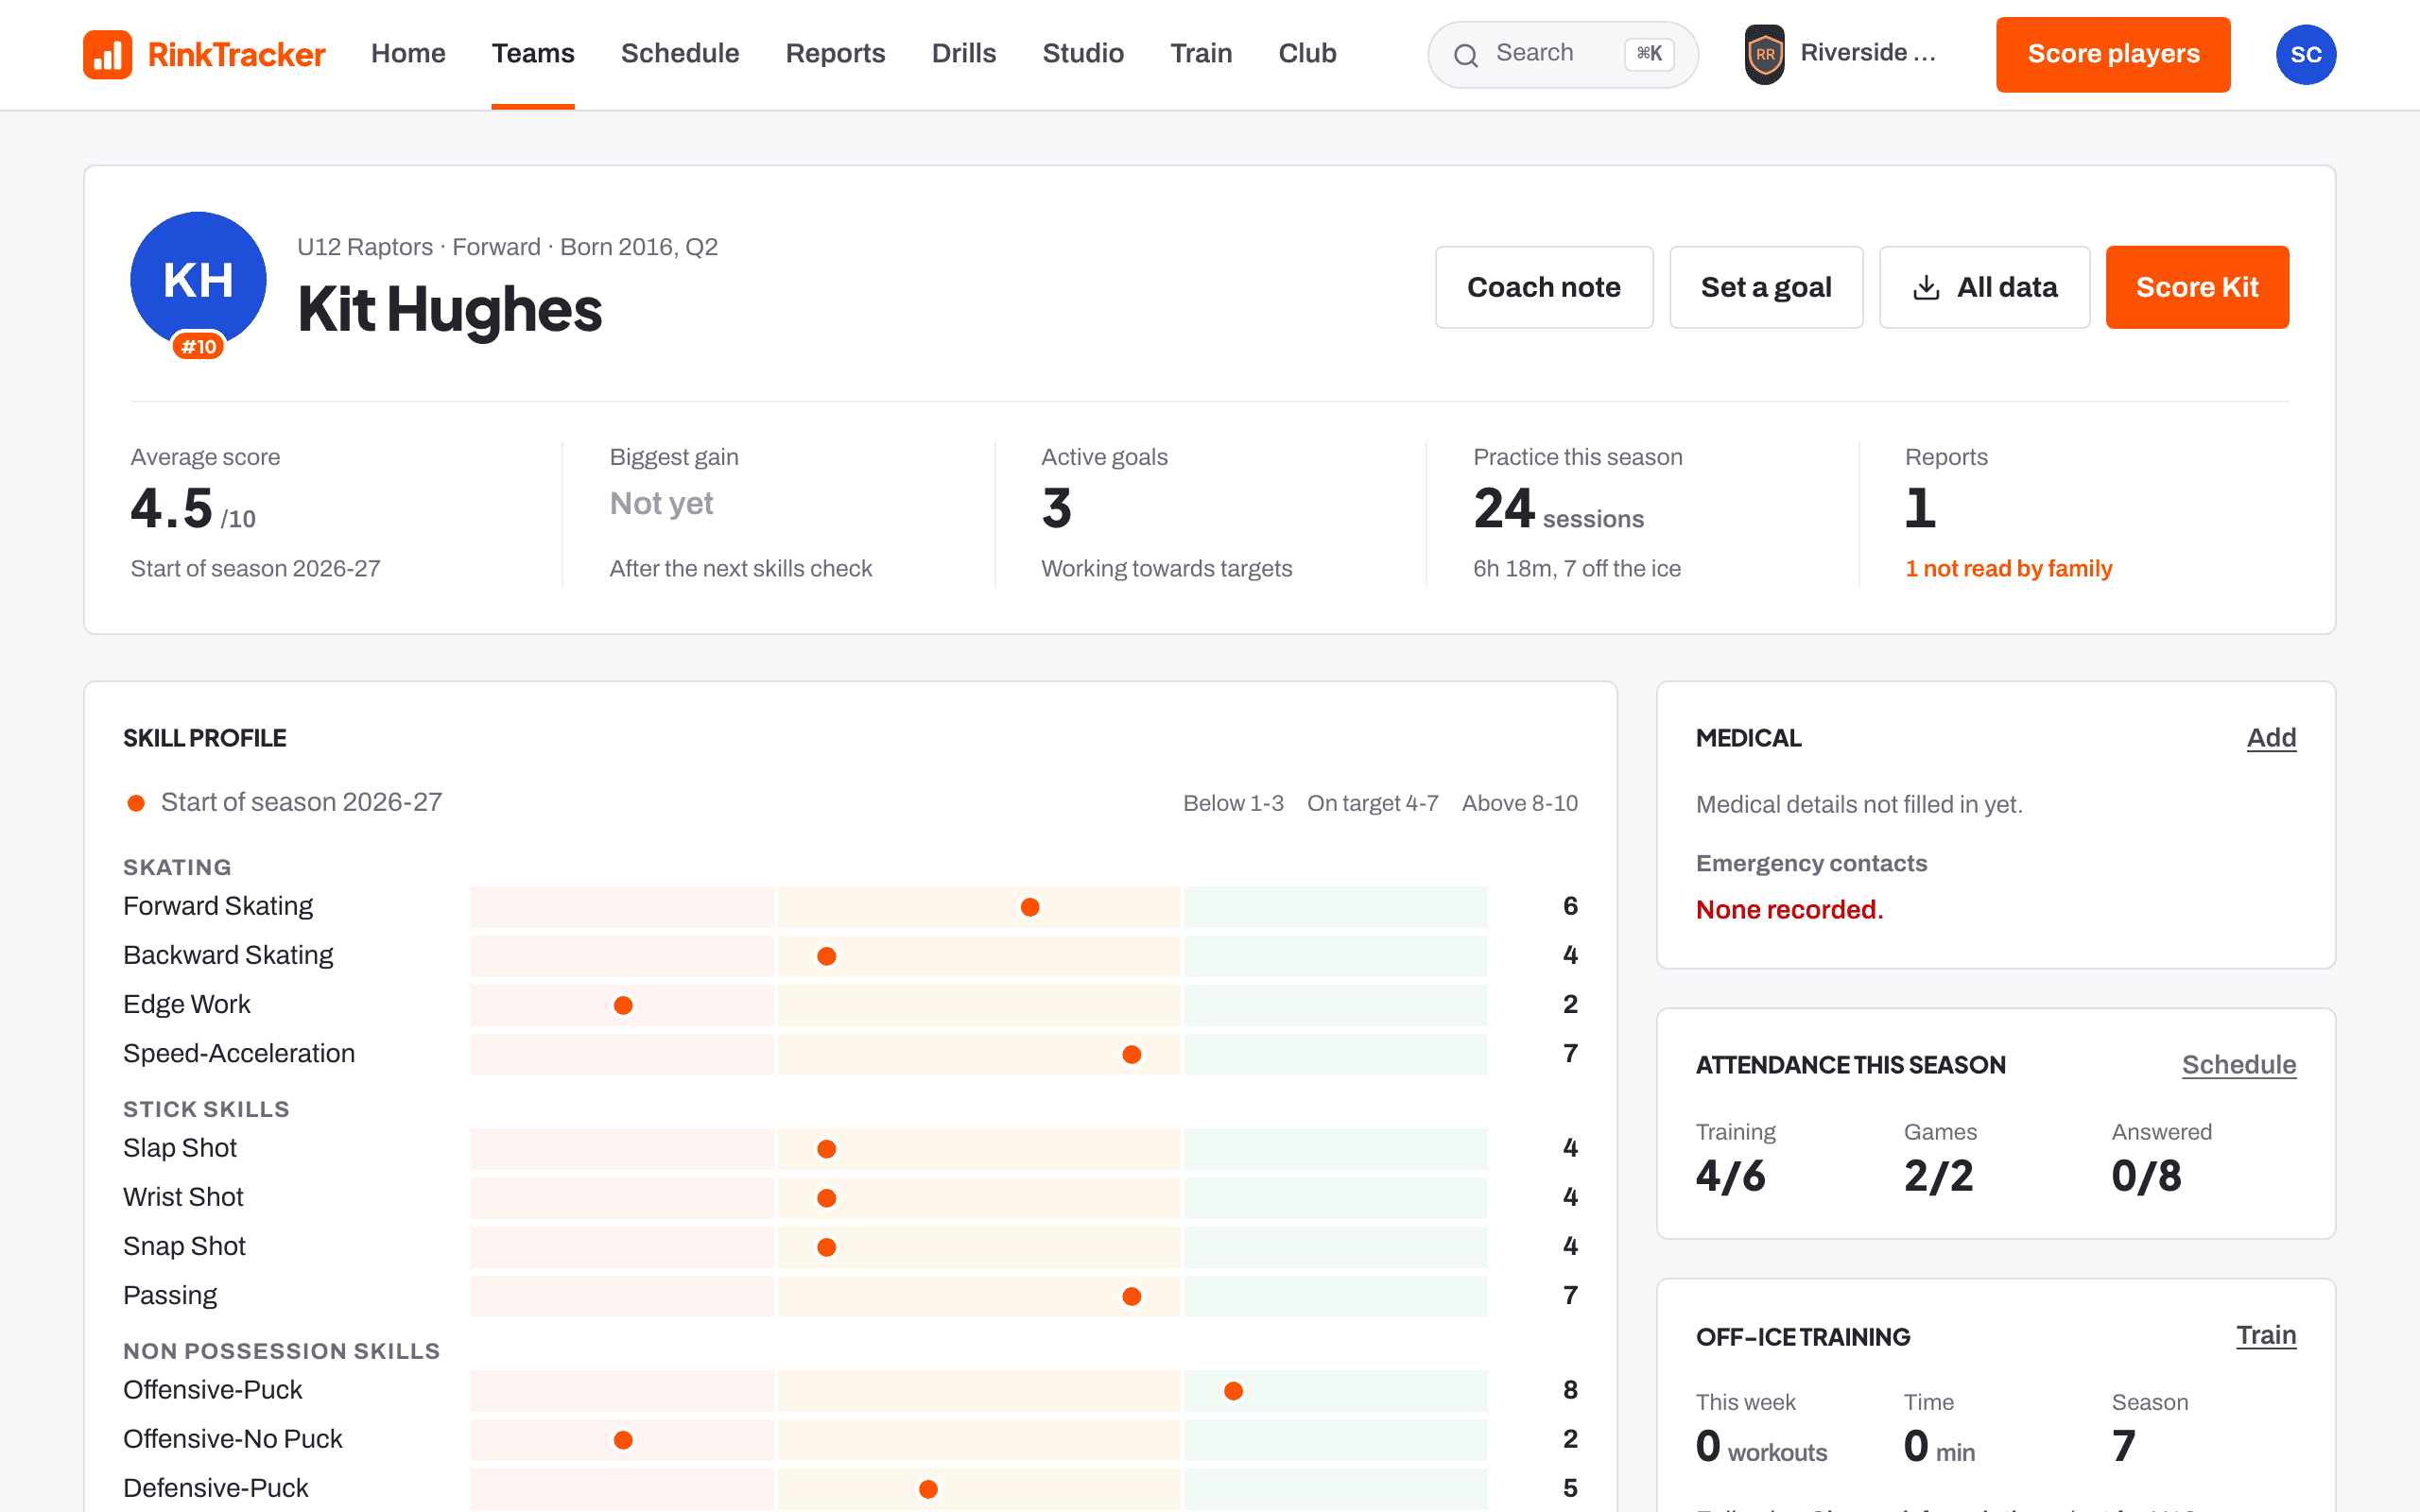Open the Riverside club switcher
This screenshot has height=1512, width=2420.
click(x=1841, y=54)
